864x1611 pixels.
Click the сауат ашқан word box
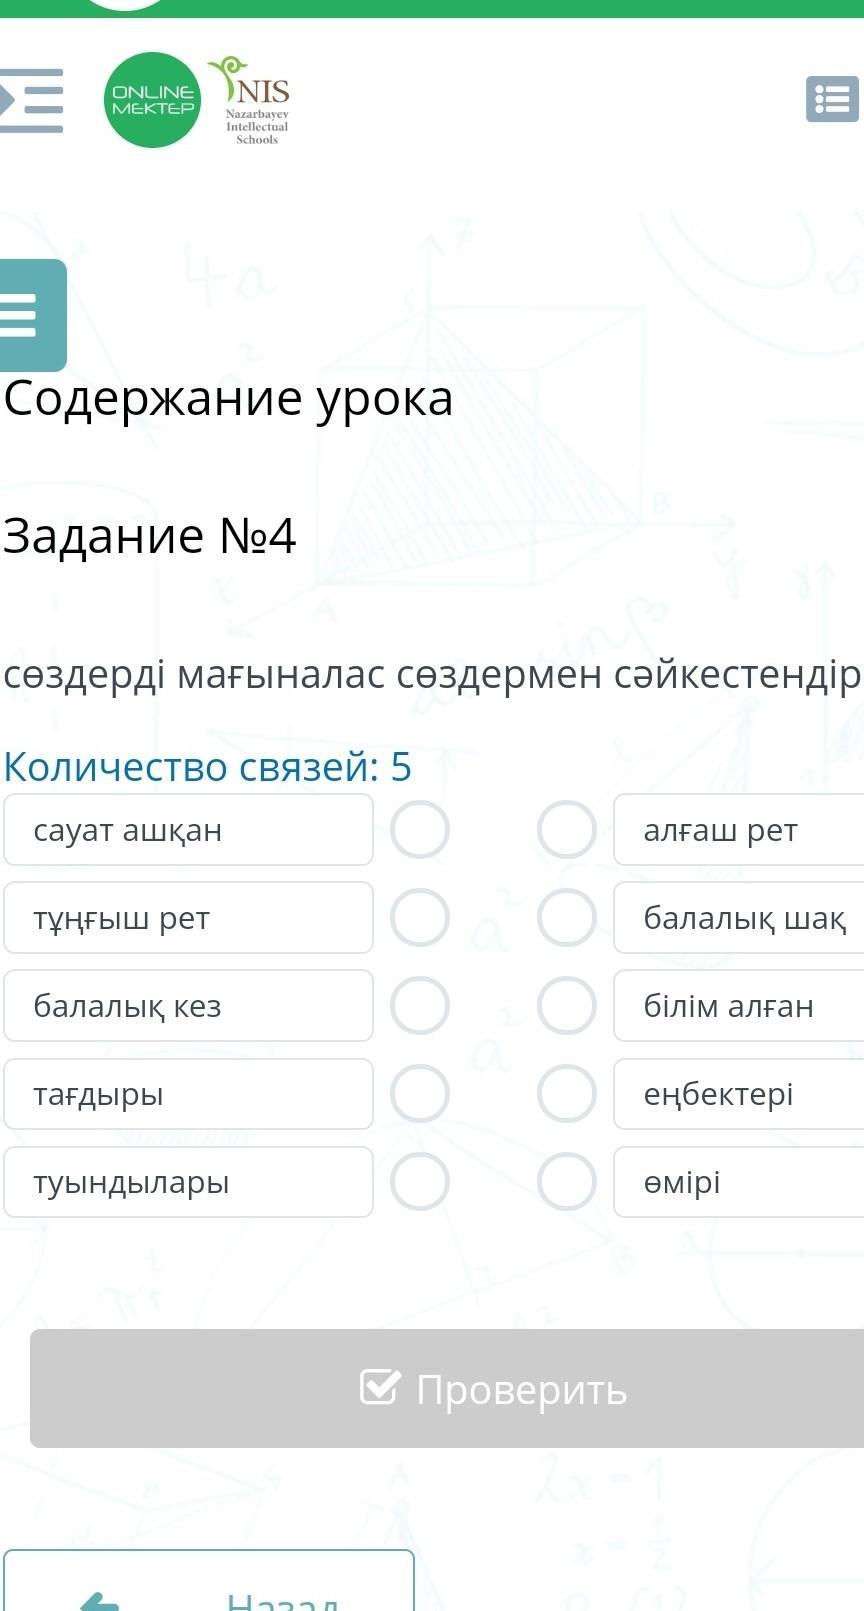coord(188,830)
